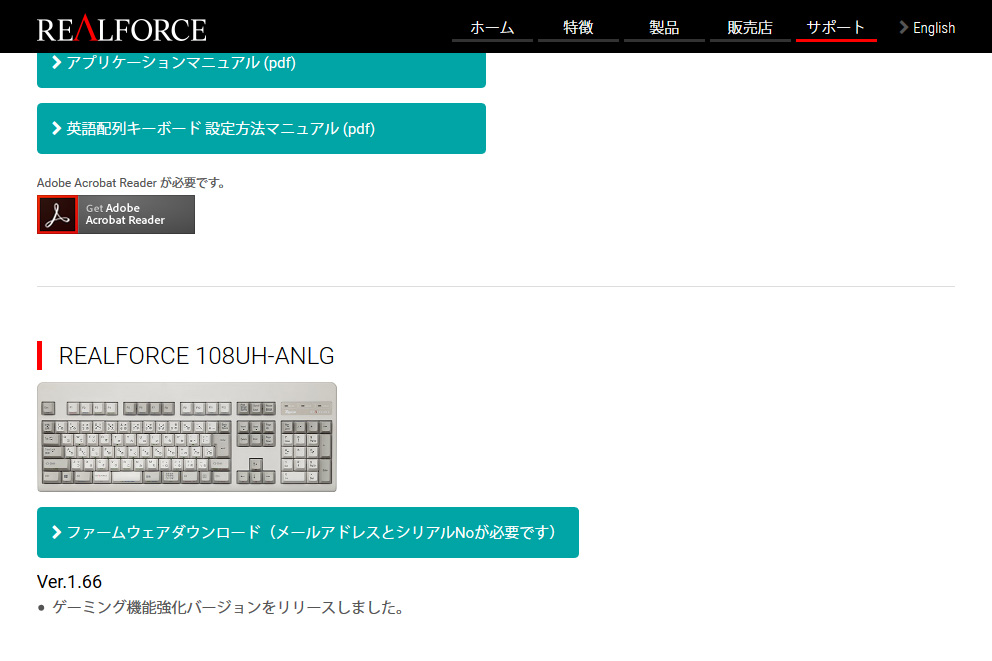Open the 特徴 menu item
This screenshot has height=661, width=992.
[x=578, y=28]
